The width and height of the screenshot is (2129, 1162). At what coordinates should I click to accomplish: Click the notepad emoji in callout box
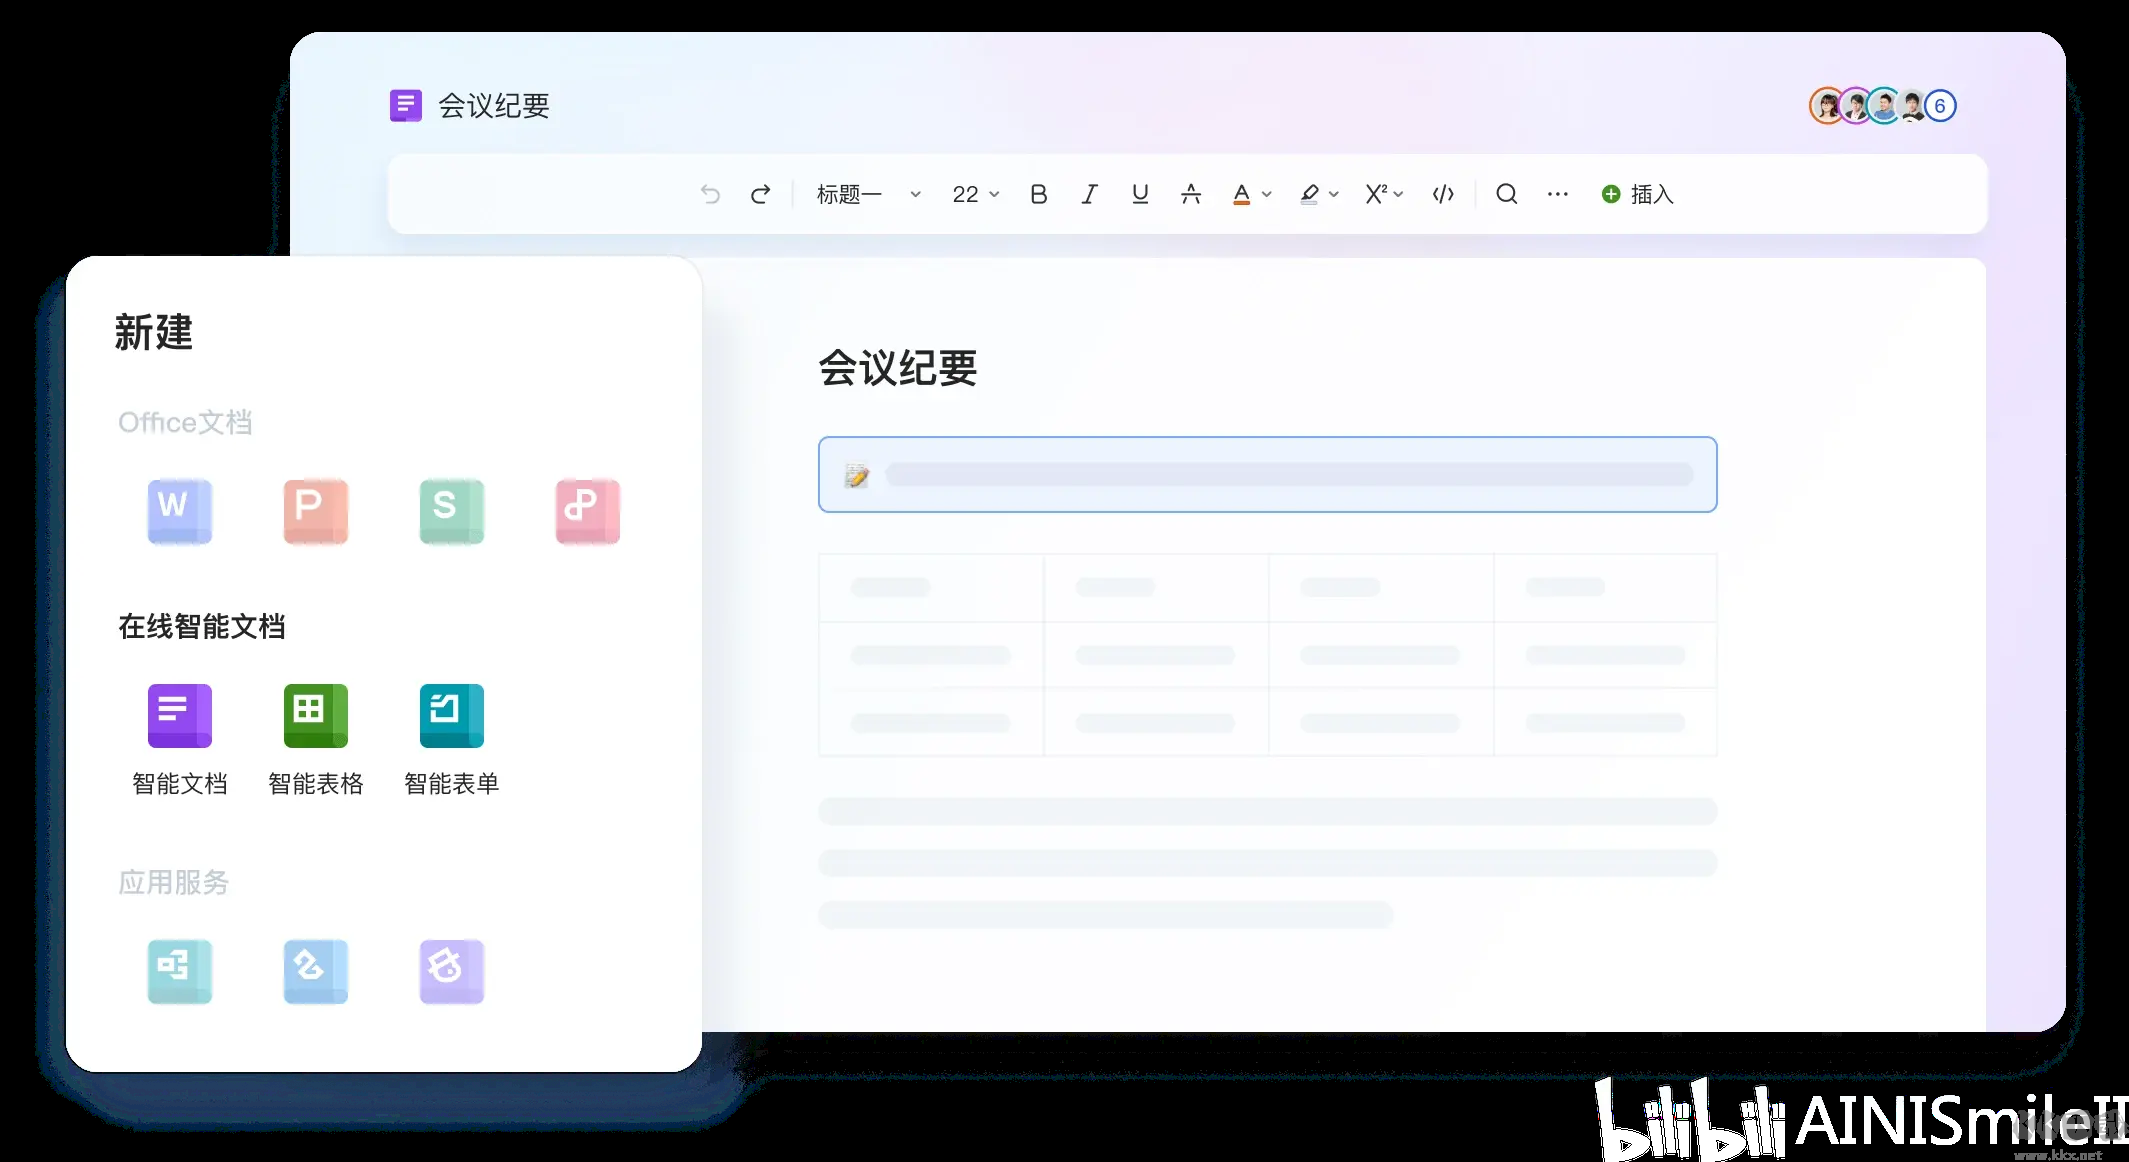[x=857, y=475]
